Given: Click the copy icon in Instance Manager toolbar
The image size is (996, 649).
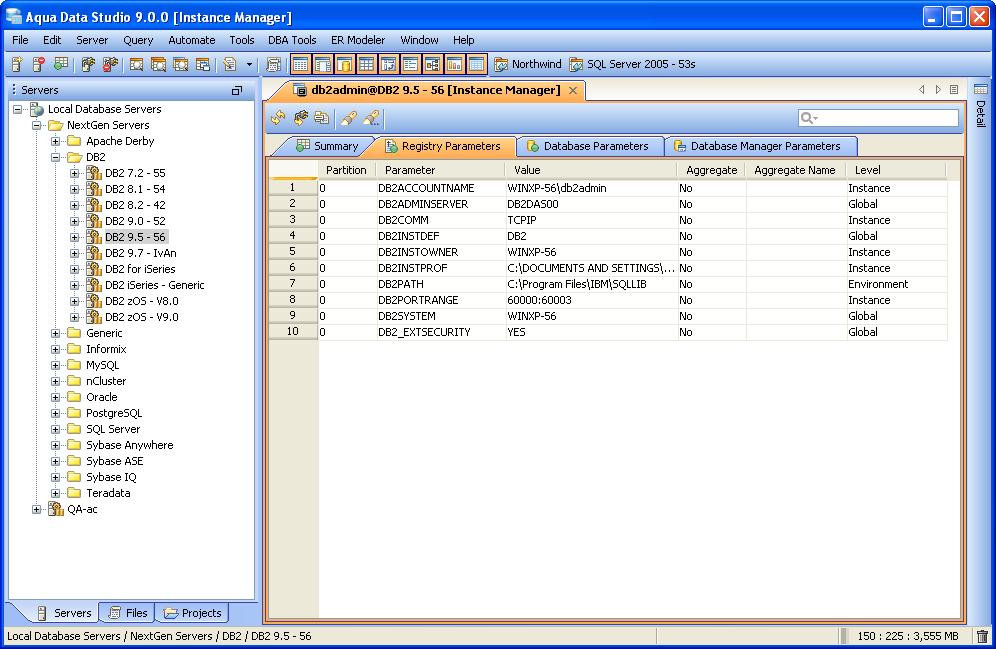Looking at the screenshot, I should tap(321, 117).
